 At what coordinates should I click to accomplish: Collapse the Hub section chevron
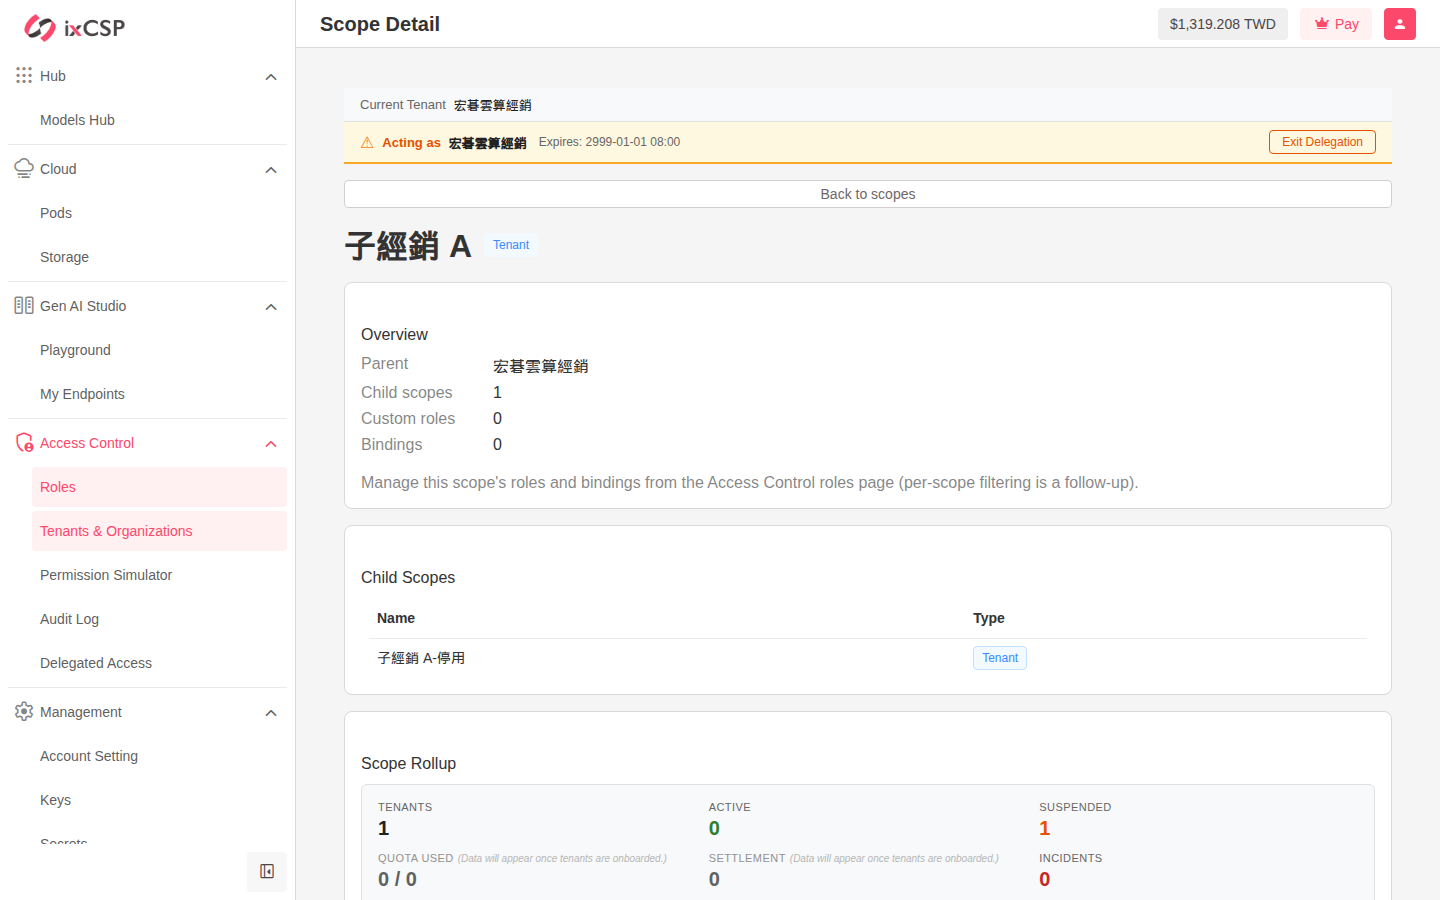tap(271, 77)
